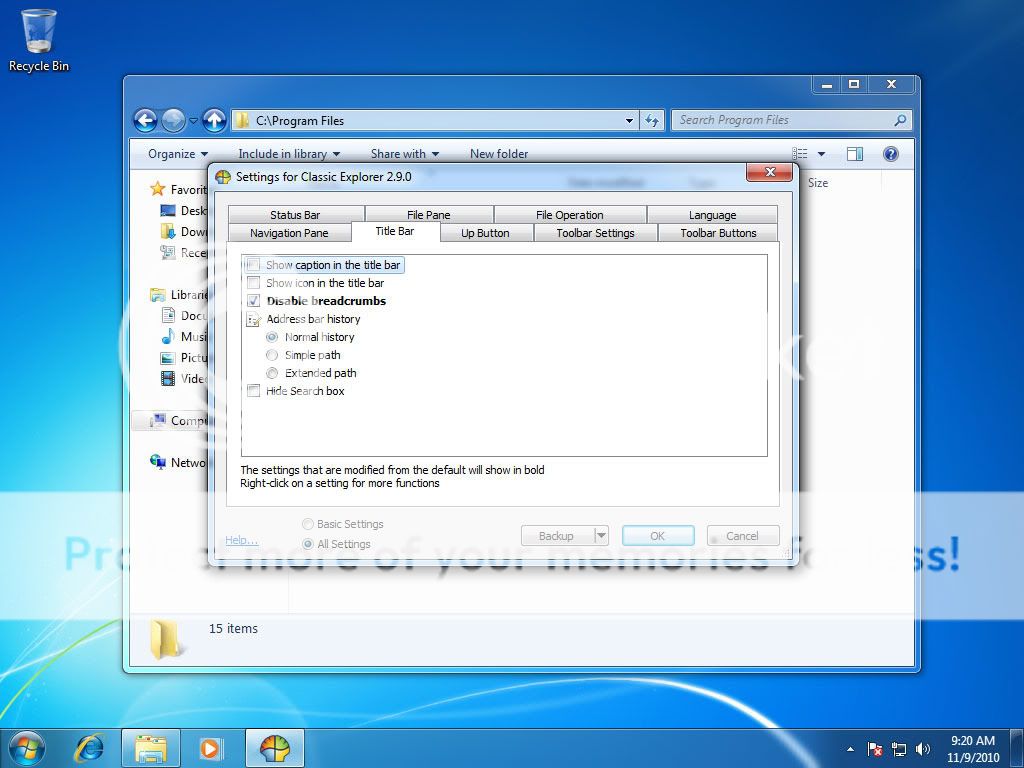1024x768 pixels.
Task: Launch Internet Explorer from the taskbar
Action: 90,747
